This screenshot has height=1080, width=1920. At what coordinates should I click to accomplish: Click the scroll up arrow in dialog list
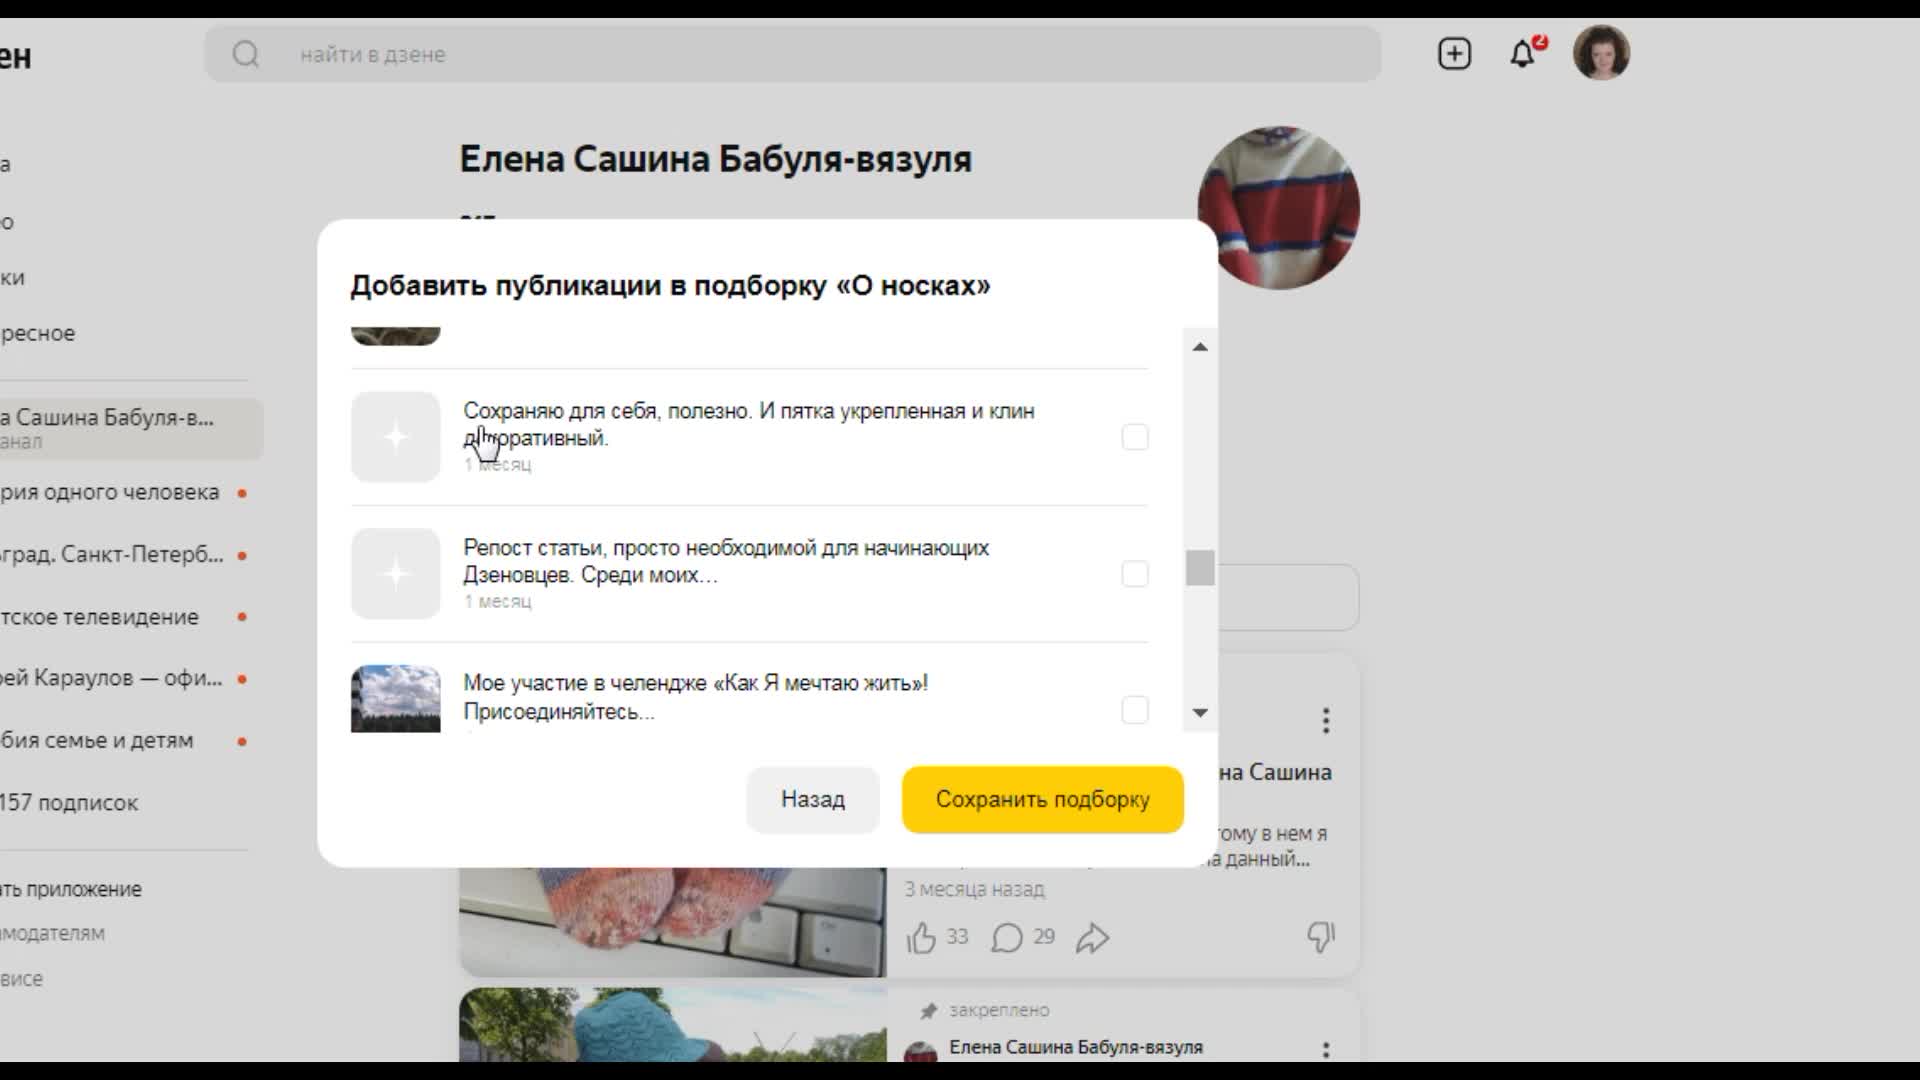click(x=1200, y=347)
